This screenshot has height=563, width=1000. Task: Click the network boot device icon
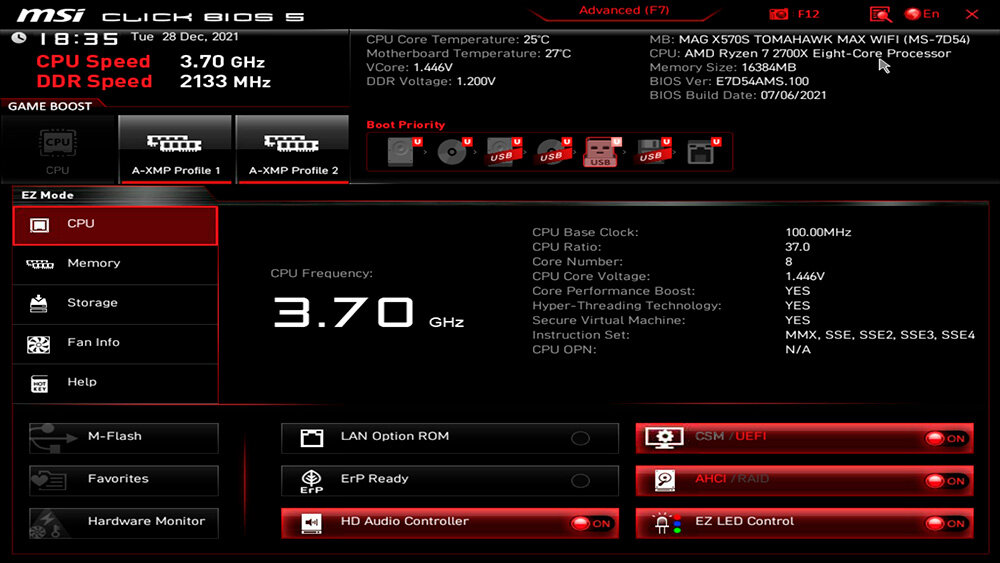pos(703,152)
